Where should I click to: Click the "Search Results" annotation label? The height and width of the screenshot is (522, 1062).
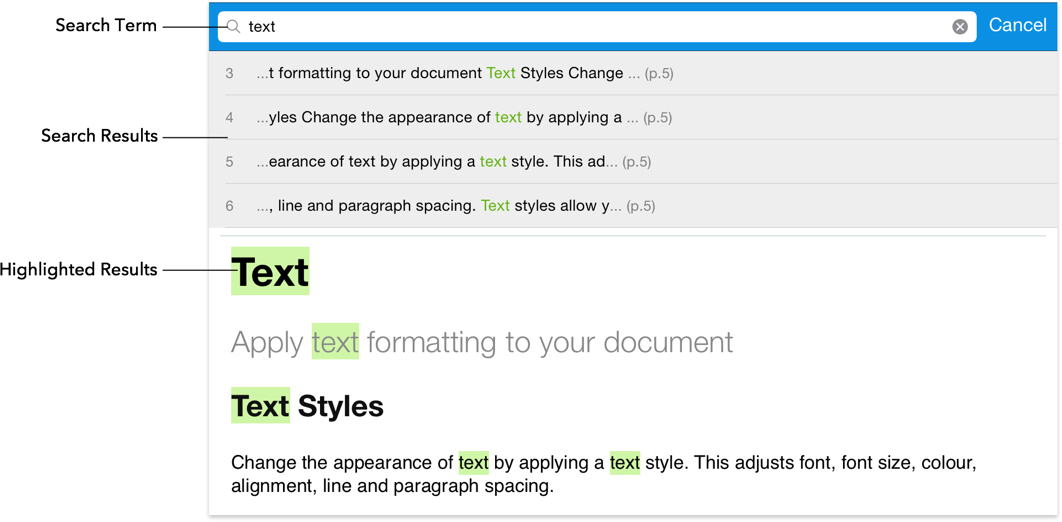[x=99, y=136]
